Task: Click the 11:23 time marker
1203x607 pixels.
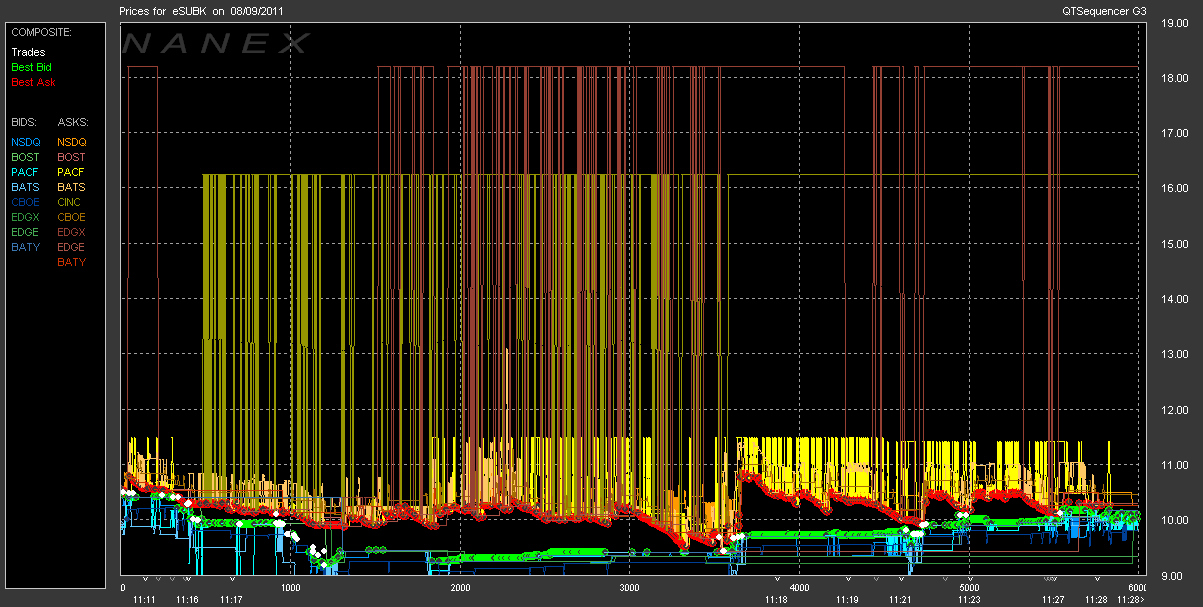Action: coord(968,599)
